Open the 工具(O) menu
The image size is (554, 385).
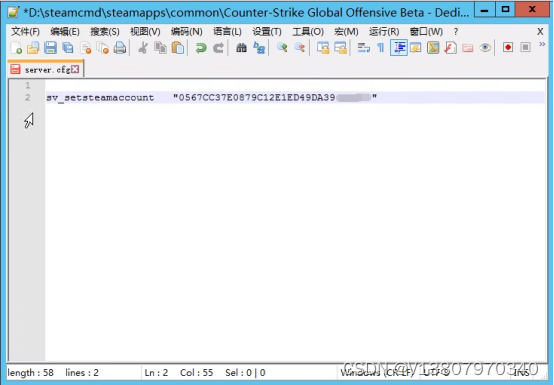click(308, 31)
